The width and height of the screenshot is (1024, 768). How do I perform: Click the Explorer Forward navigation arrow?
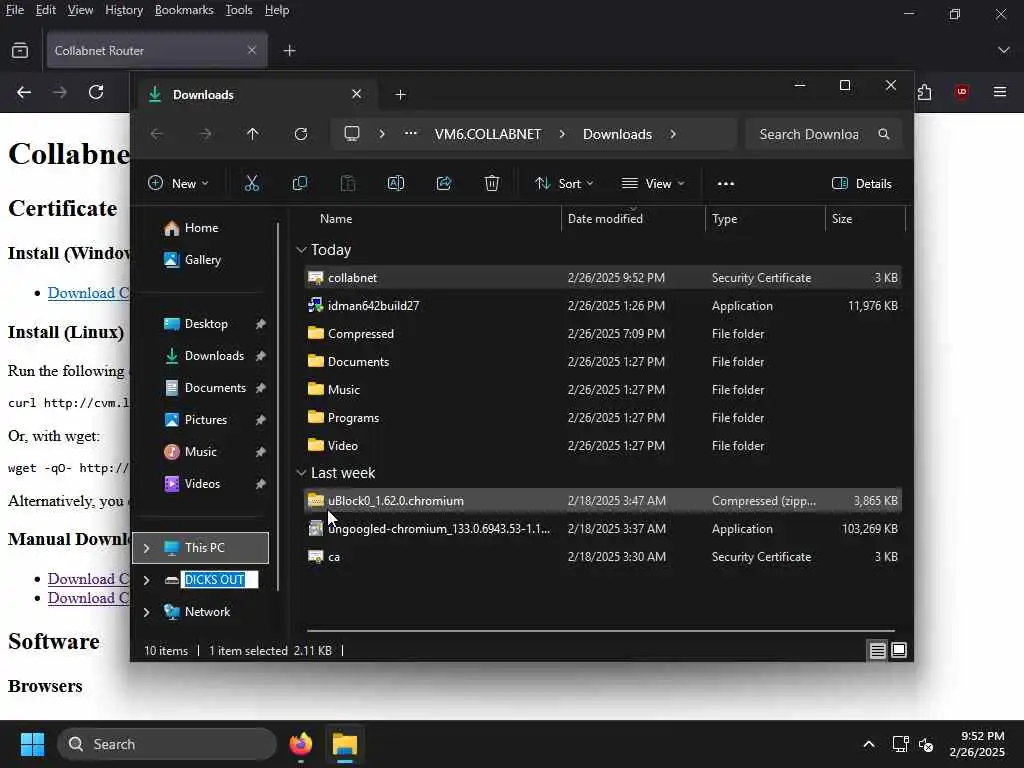(205, 134)
